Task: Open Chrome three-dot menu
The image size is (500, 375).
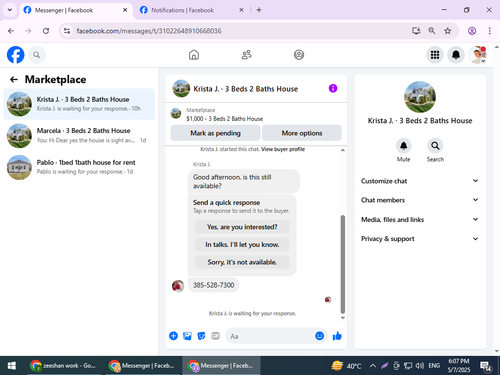Action: click(489, 31)
